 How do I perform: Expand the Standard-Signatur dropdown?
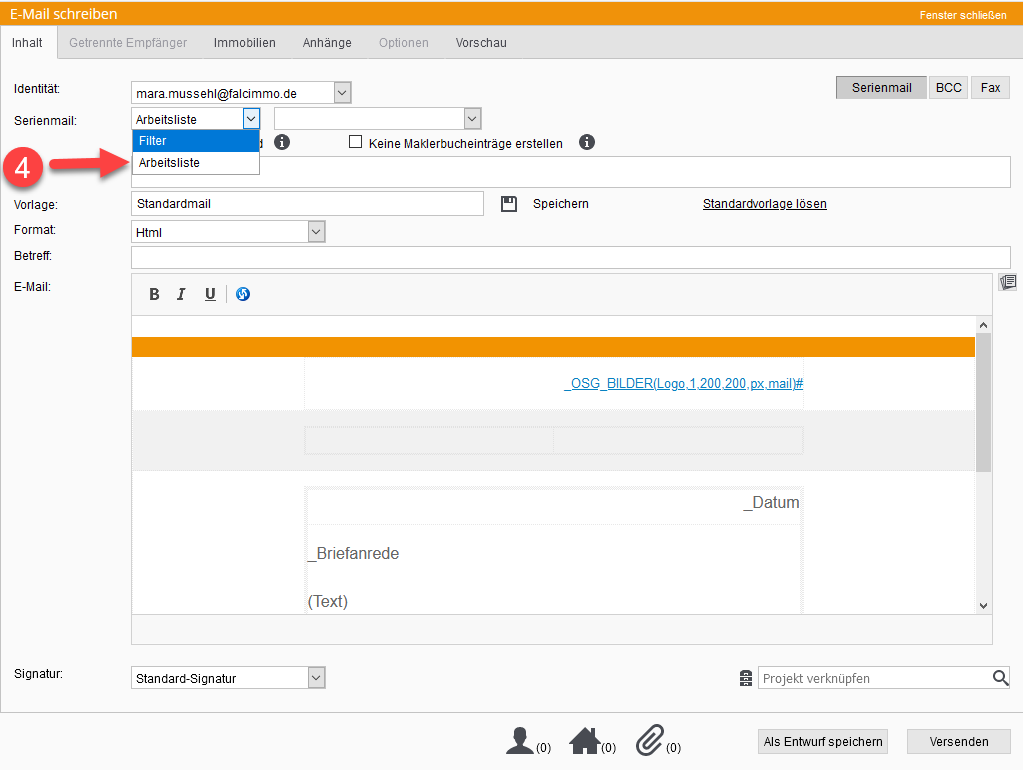[x=316, y=678]
